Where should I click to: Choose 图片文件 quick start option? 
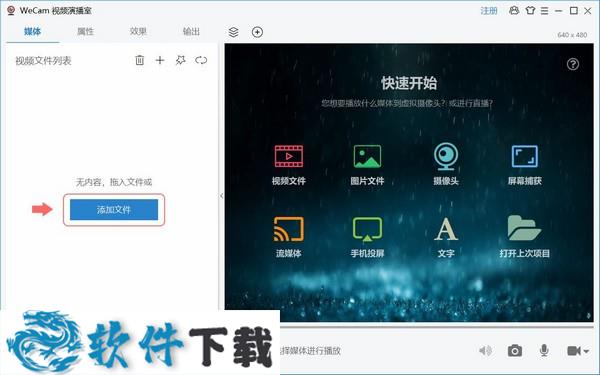point(367,165)
